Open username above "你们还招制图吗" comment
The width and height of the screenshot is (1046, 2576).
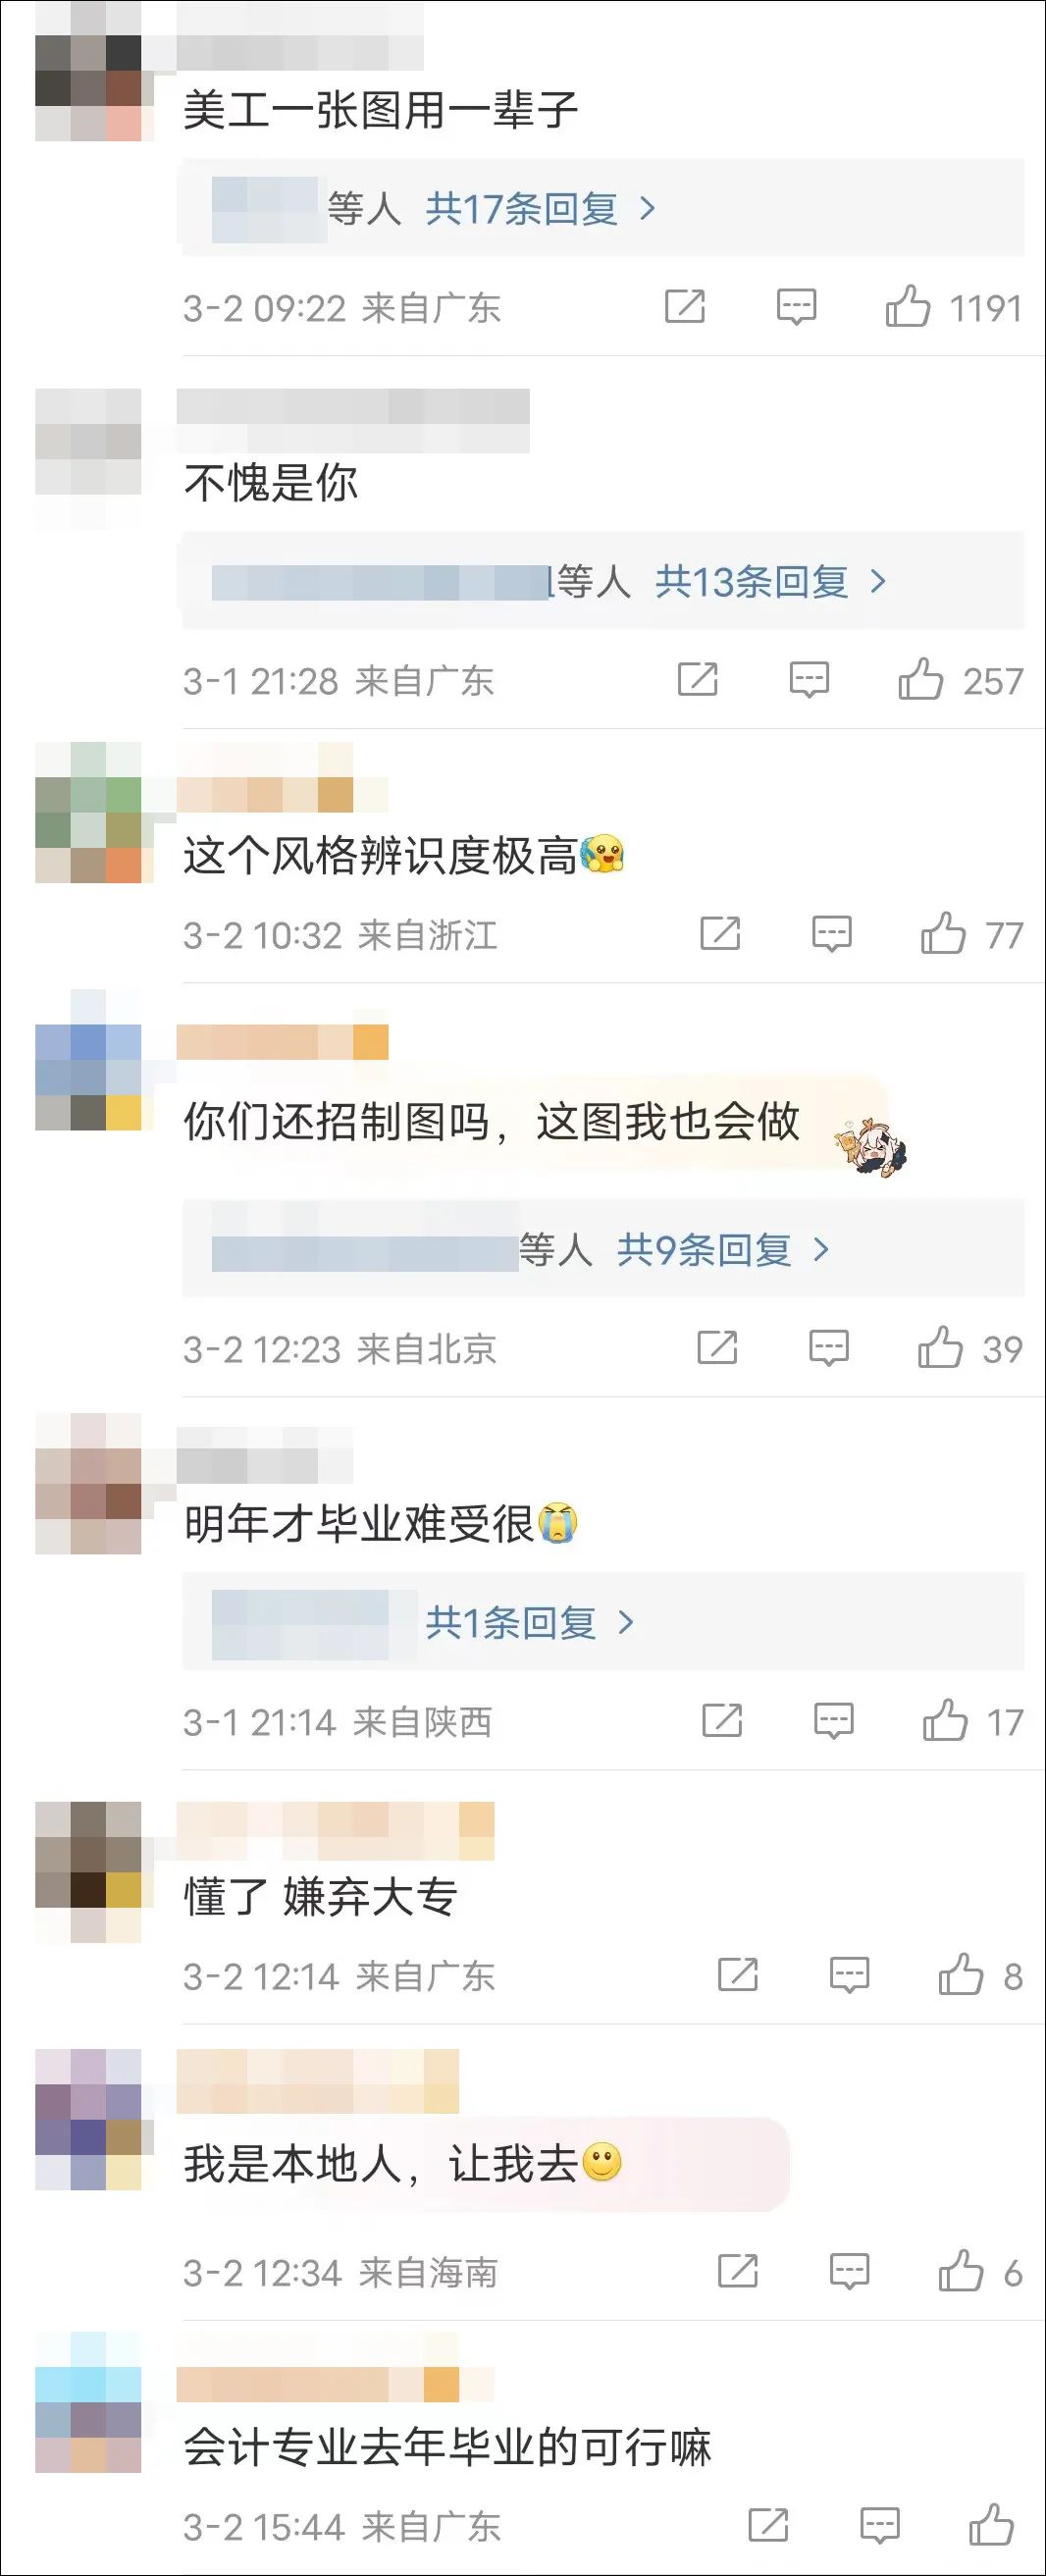click(282, 1041)
